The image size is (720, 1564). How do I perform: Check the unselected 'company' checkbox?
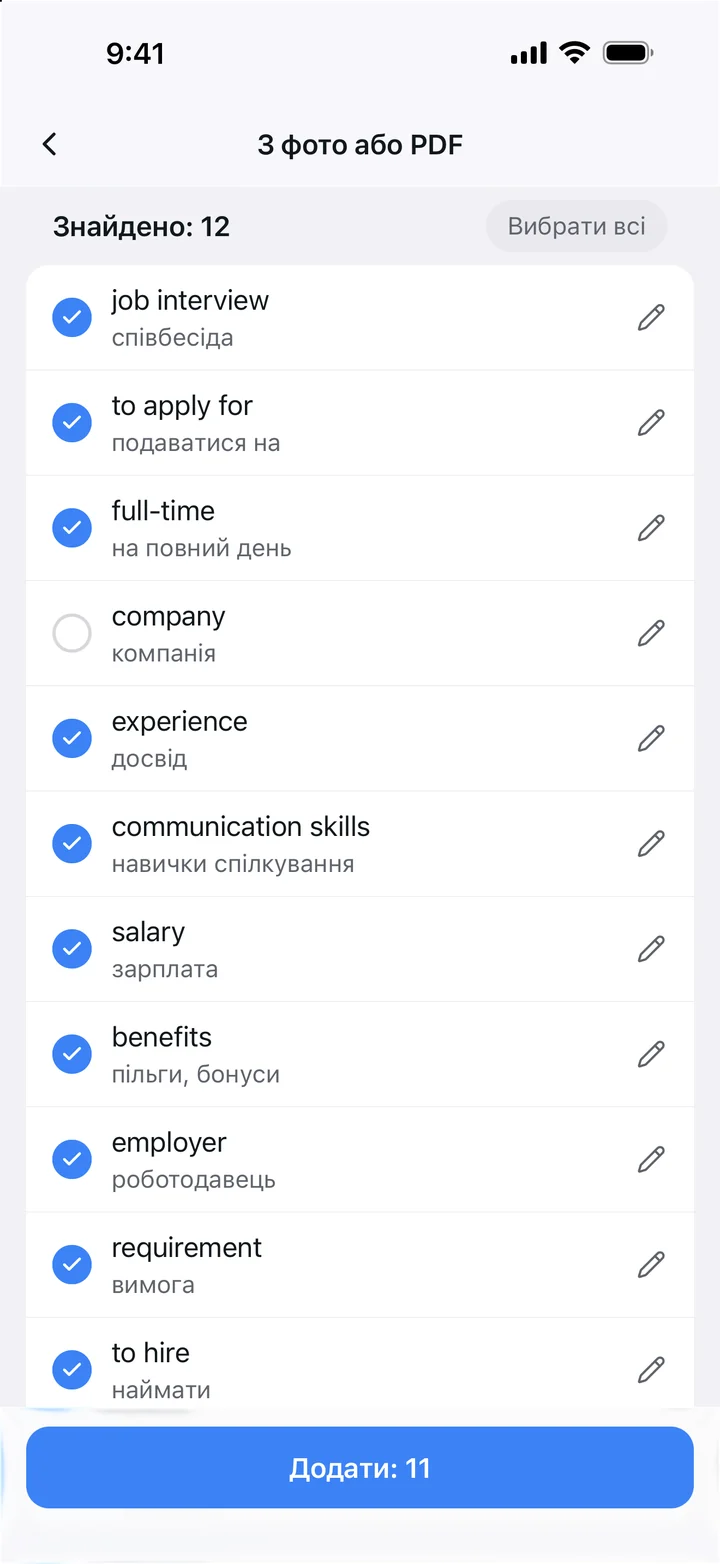pos(72,633)
